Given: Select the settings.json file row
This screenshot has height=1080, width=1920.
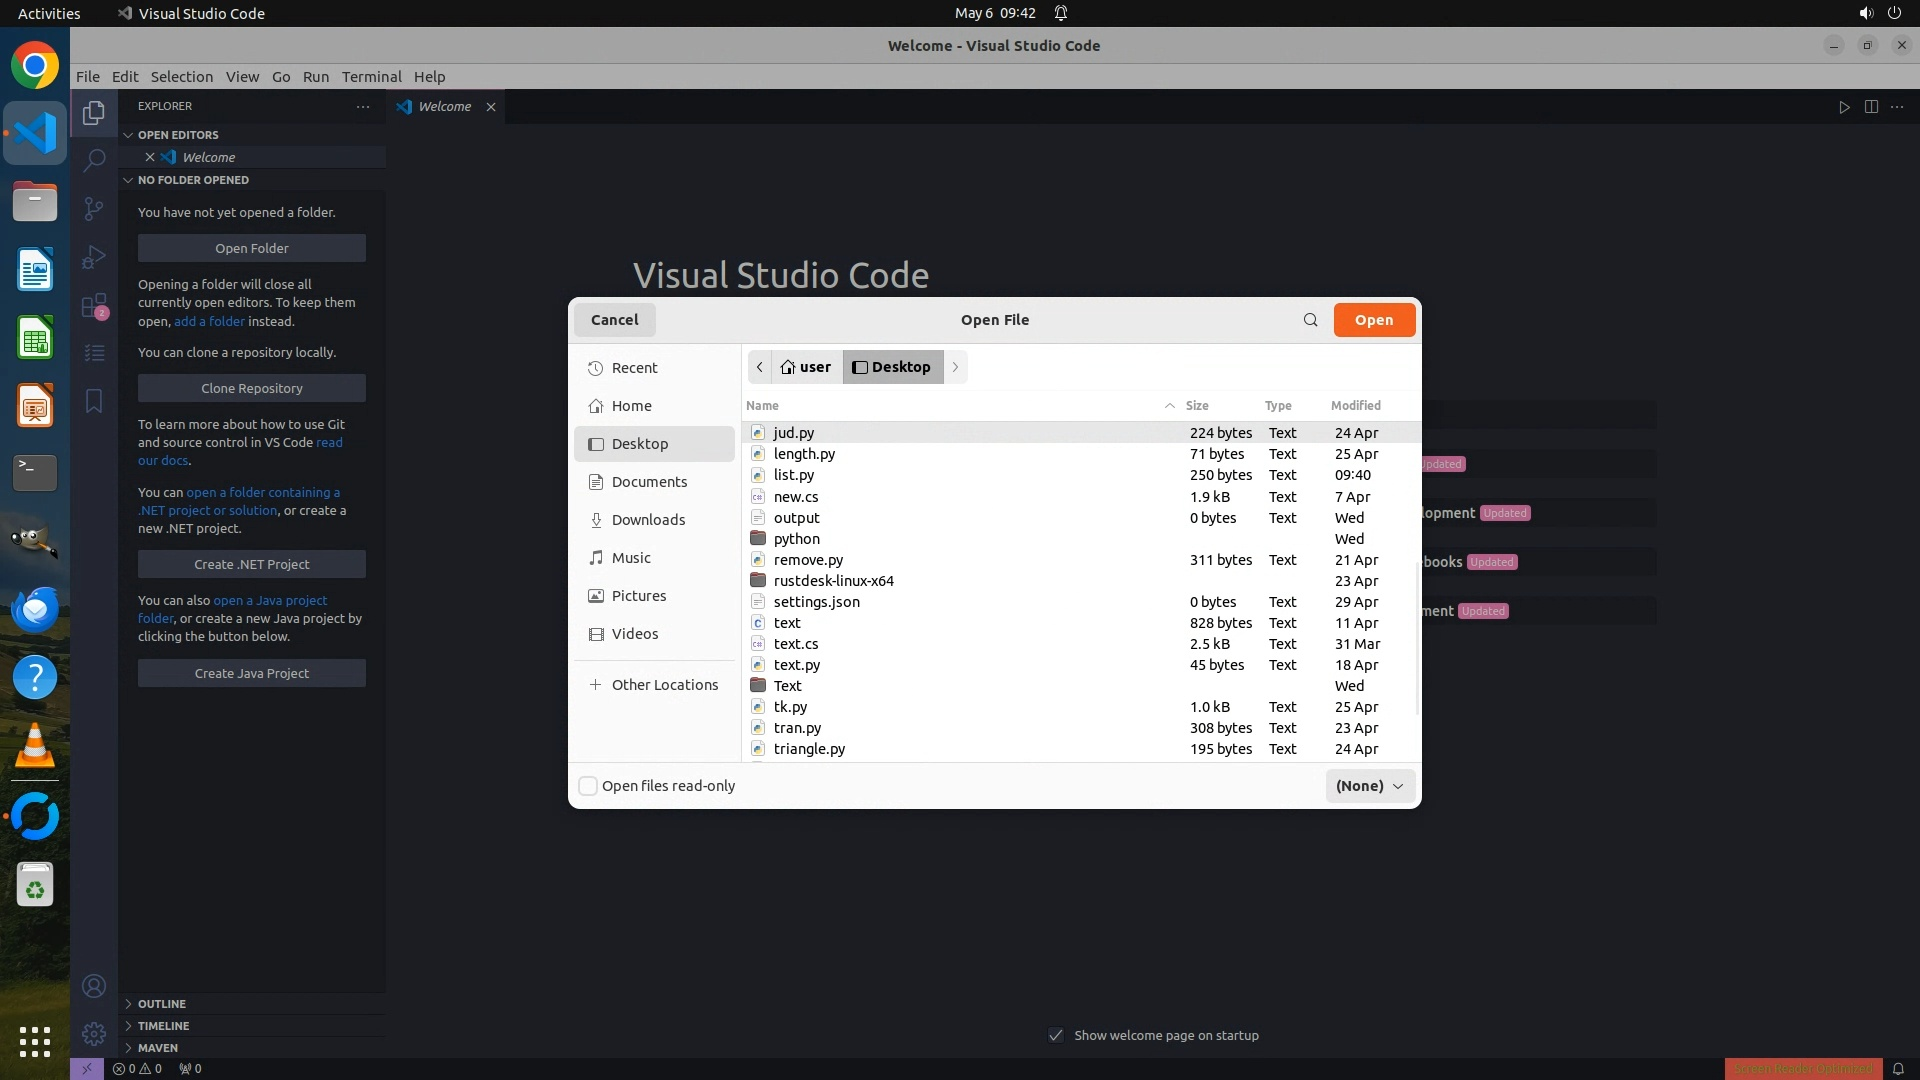Looking at the screenshot, I should (x=816, y=602).
